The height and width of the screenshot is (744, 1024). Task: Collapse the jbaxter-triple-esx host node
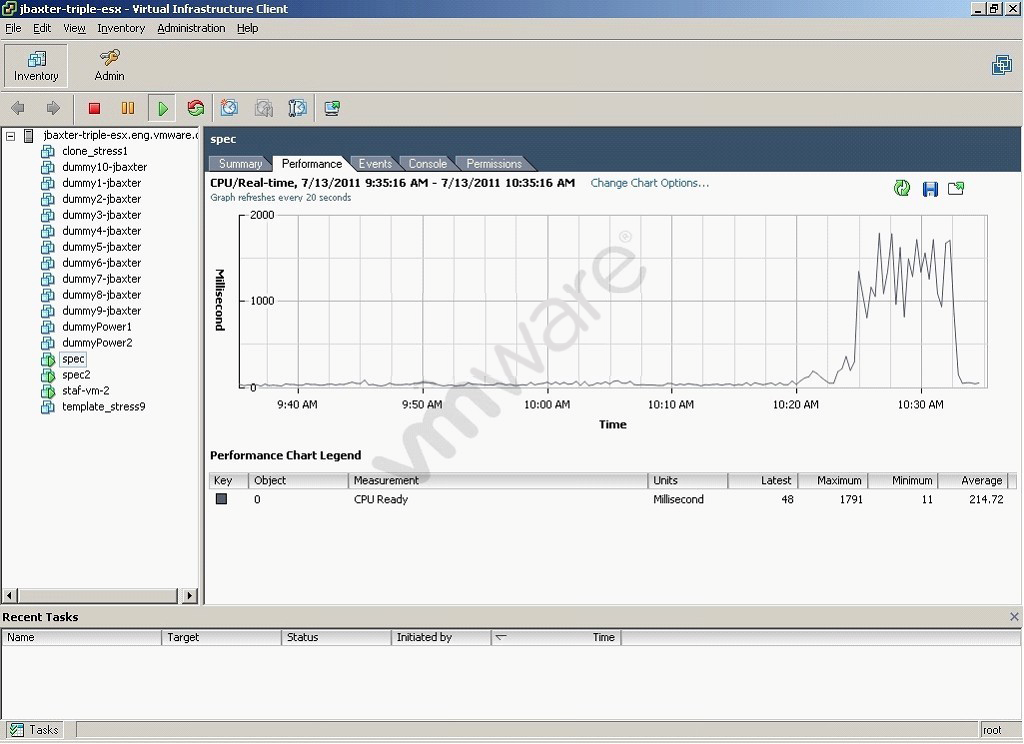[10, 136]
